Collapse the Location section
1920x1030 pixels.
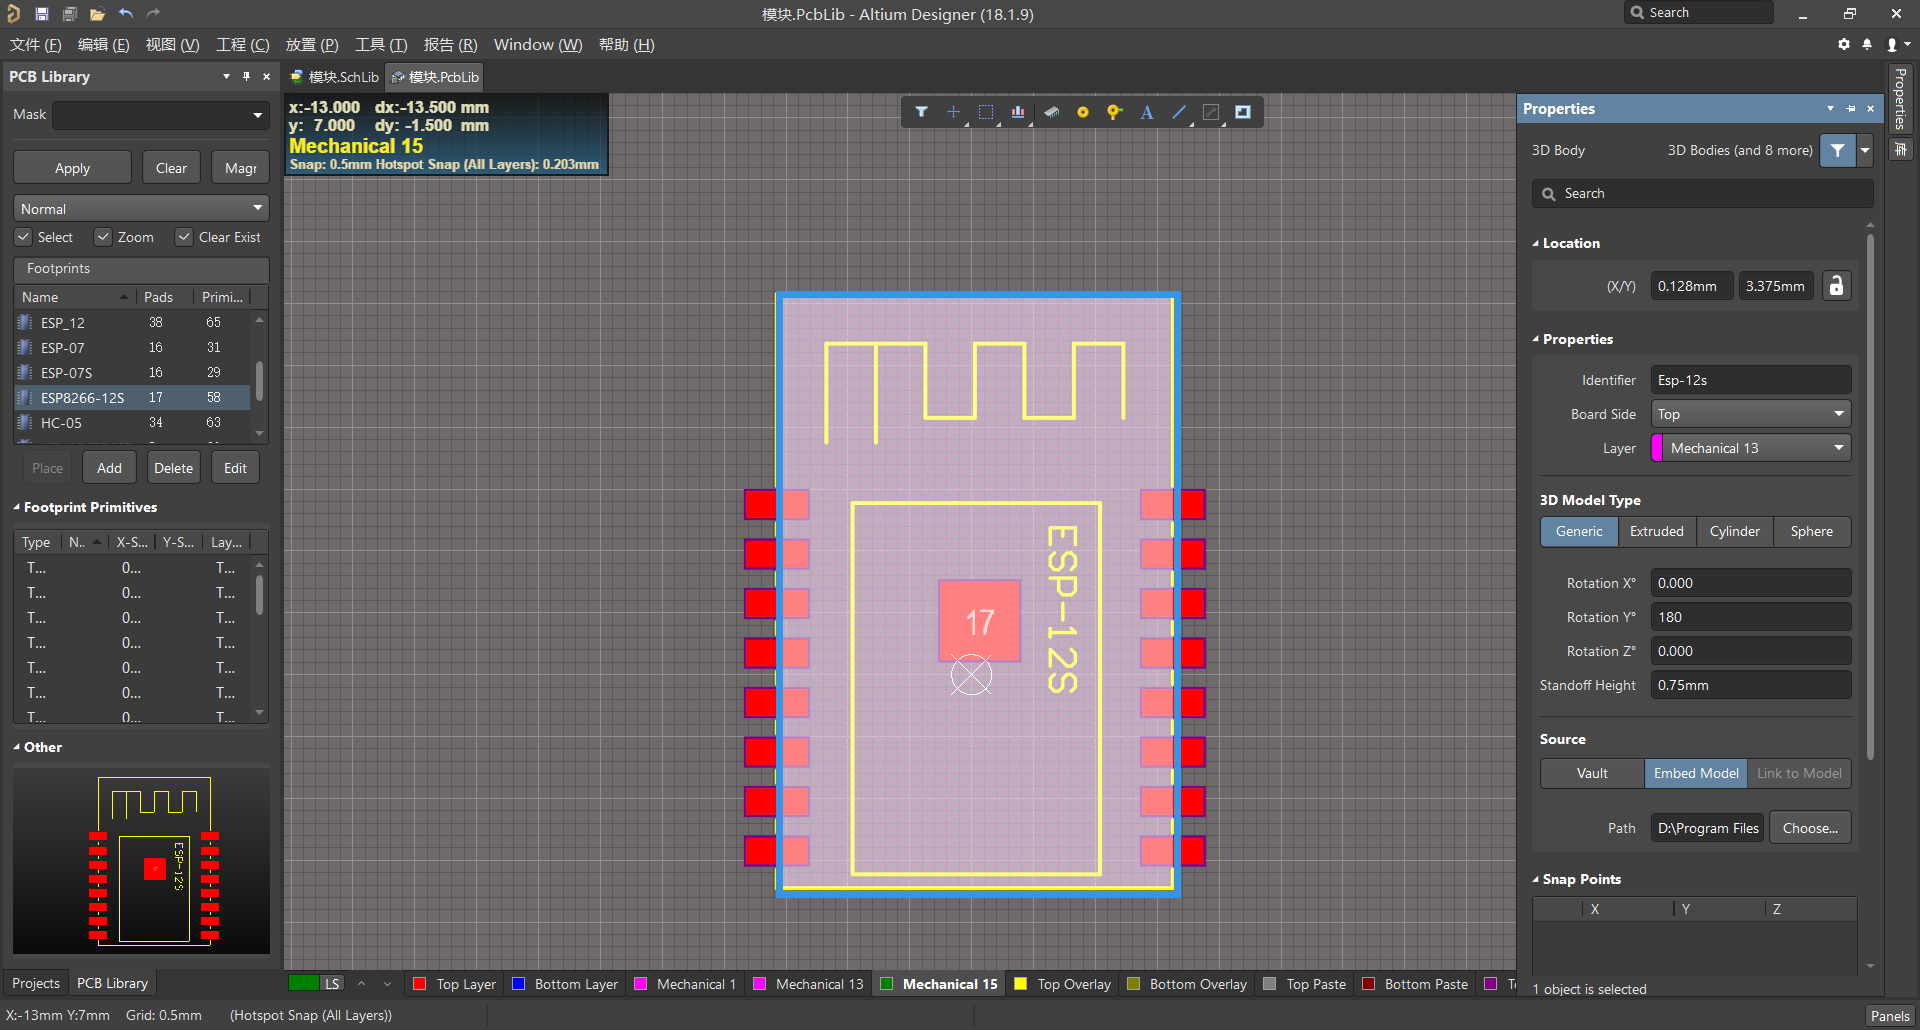click(1536, 243)
